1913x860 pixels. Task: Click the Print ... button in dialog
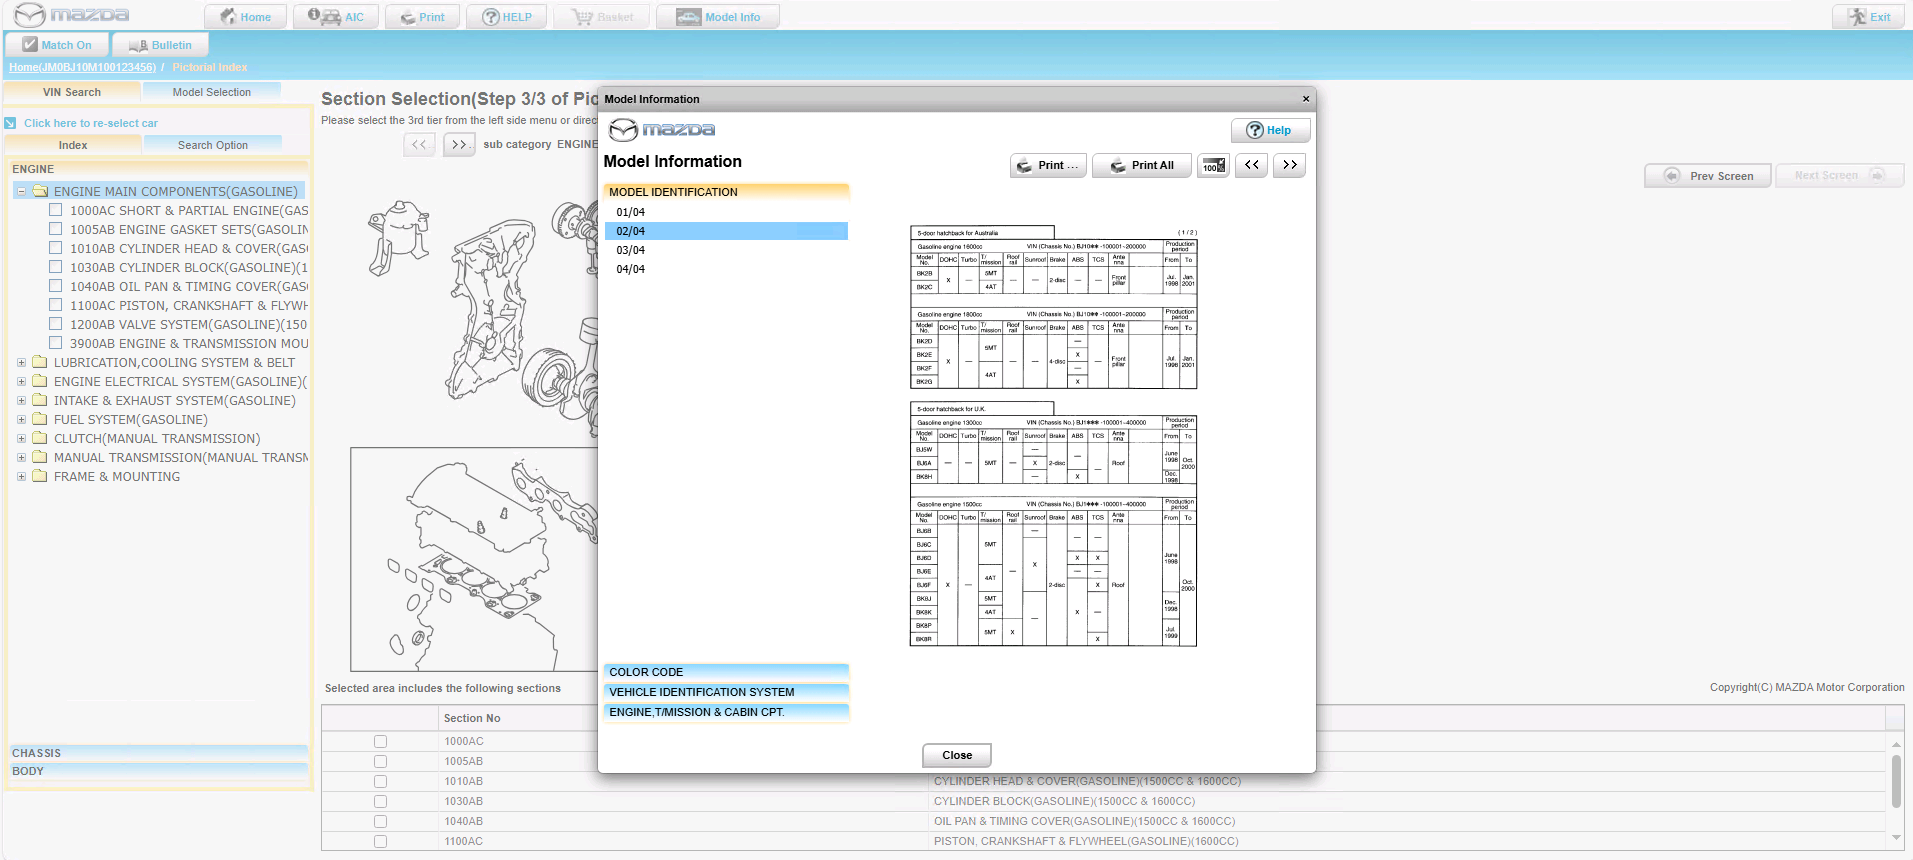click(x=1048, y=165)
